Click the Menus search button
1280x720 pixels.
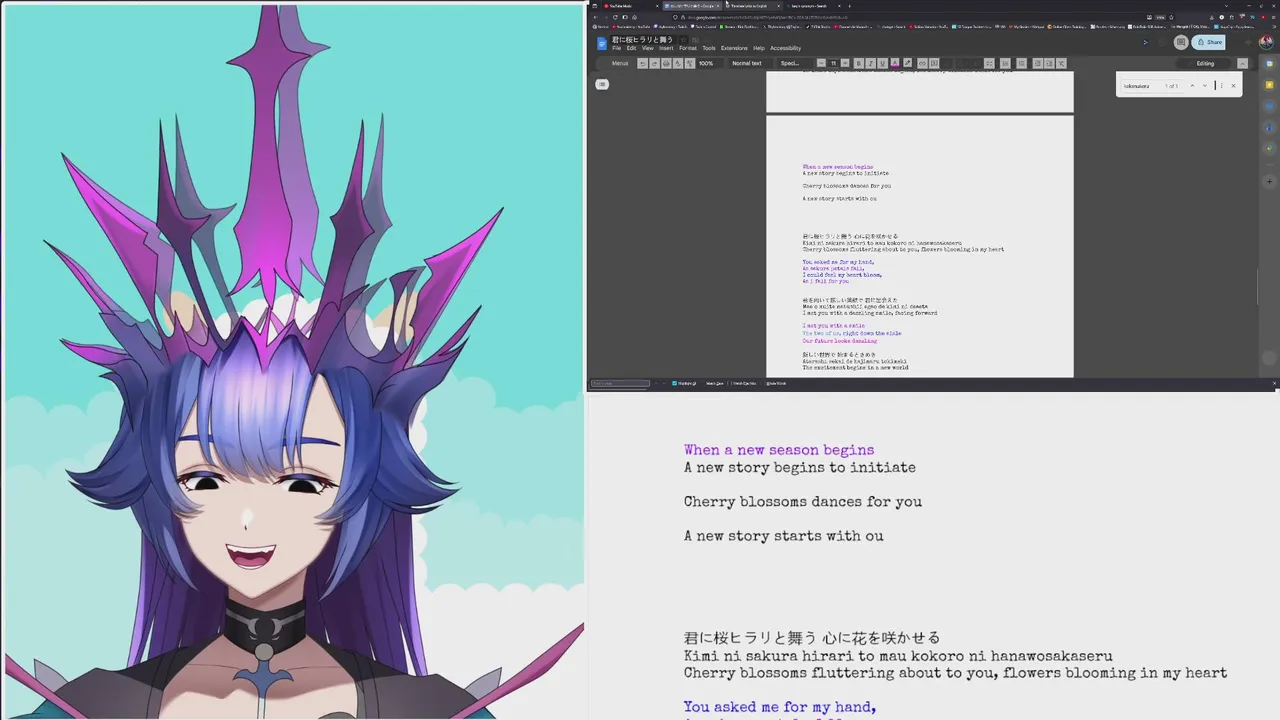(618, 63)
